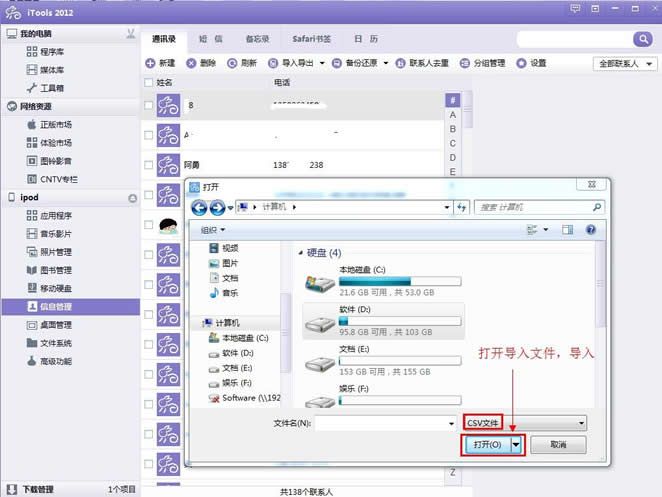The image size is (662, 497).
Task: Check the box for contact 阿勇
Action: pos(149,165)
